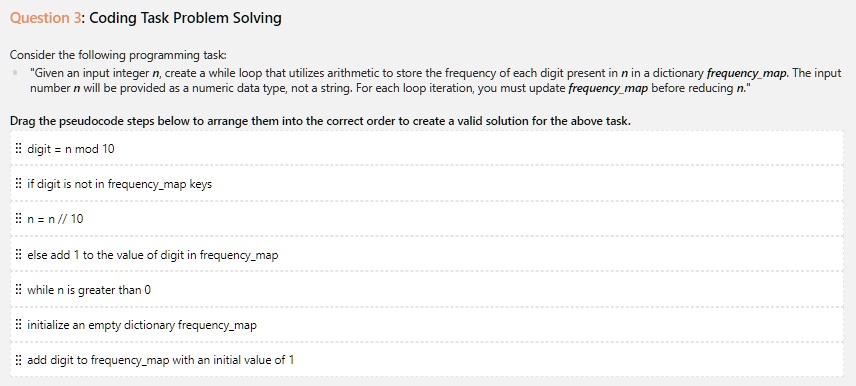The height and width of the screenshot is (386, 856).
Task: Click the bullet marker before the task quote
Action: (15, 72)
